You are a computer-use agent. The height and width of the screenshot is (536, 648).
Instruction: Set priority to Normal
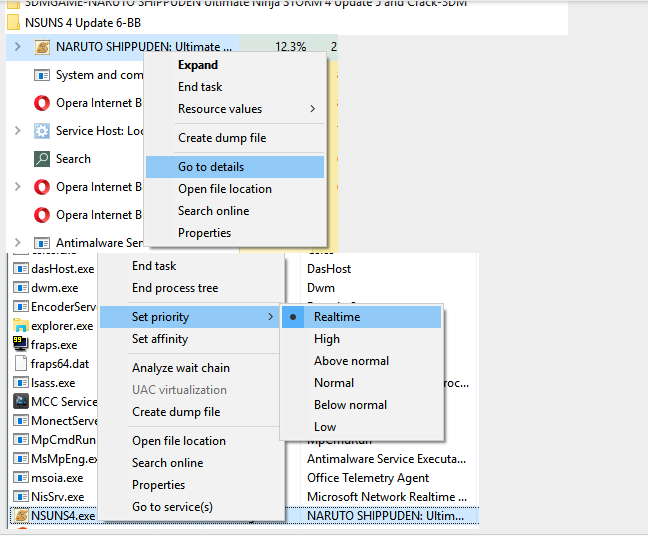(361, 383)
